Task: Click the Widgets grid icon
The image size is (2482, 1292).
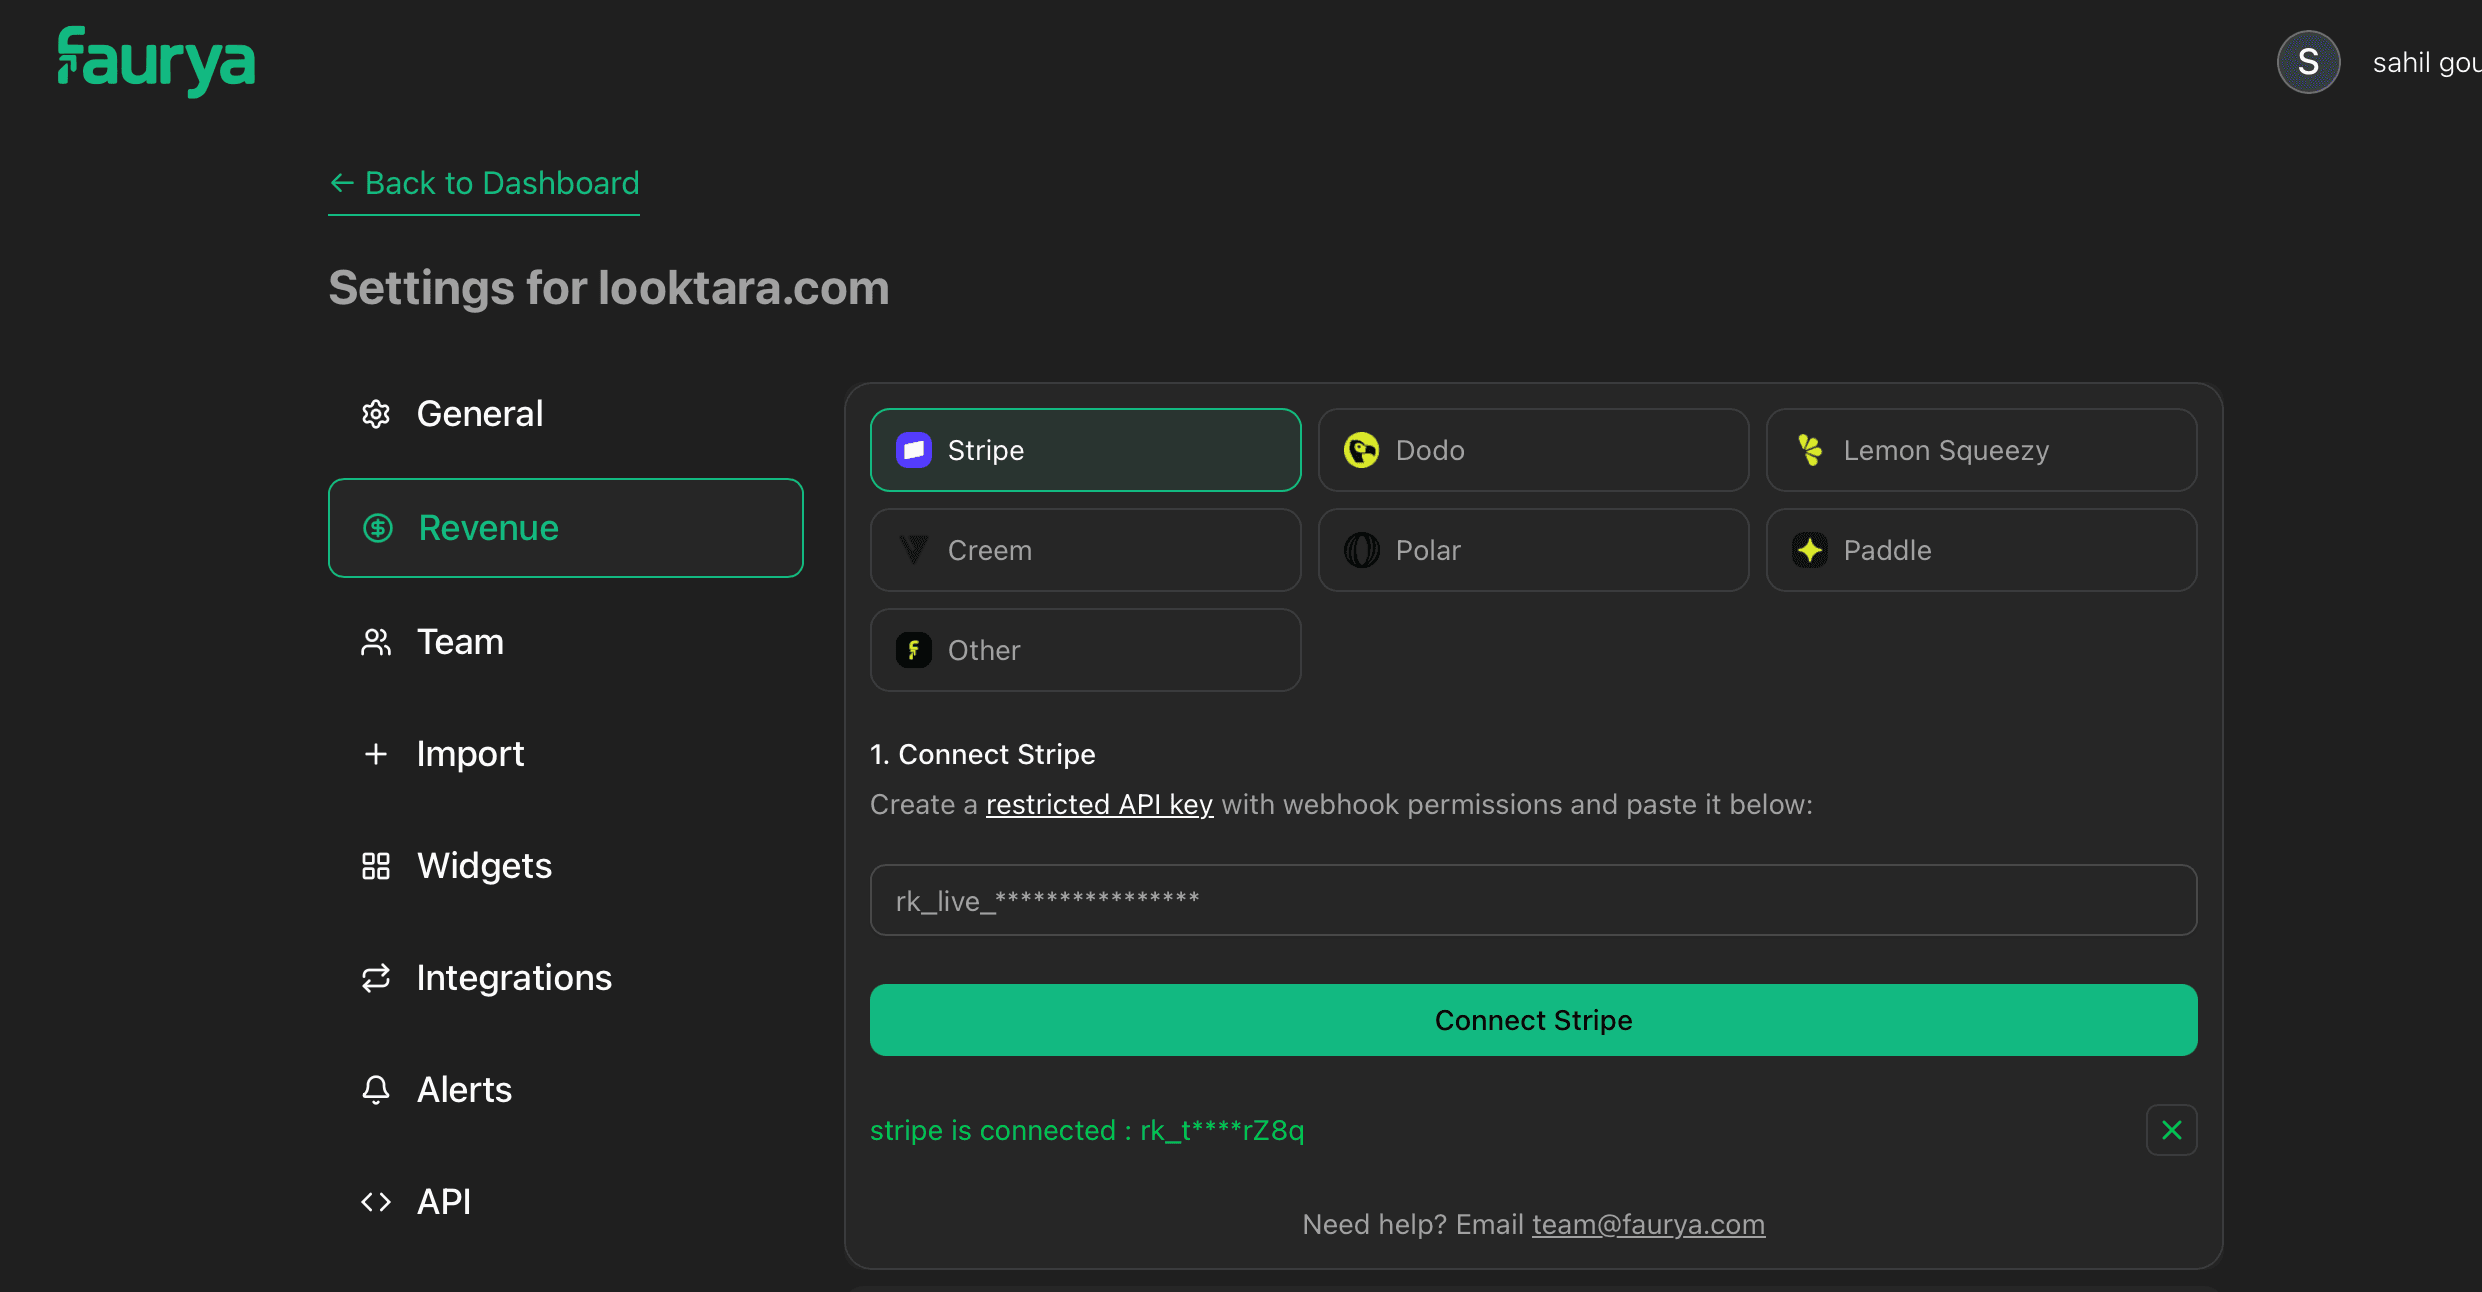Action: coord(376,866)
